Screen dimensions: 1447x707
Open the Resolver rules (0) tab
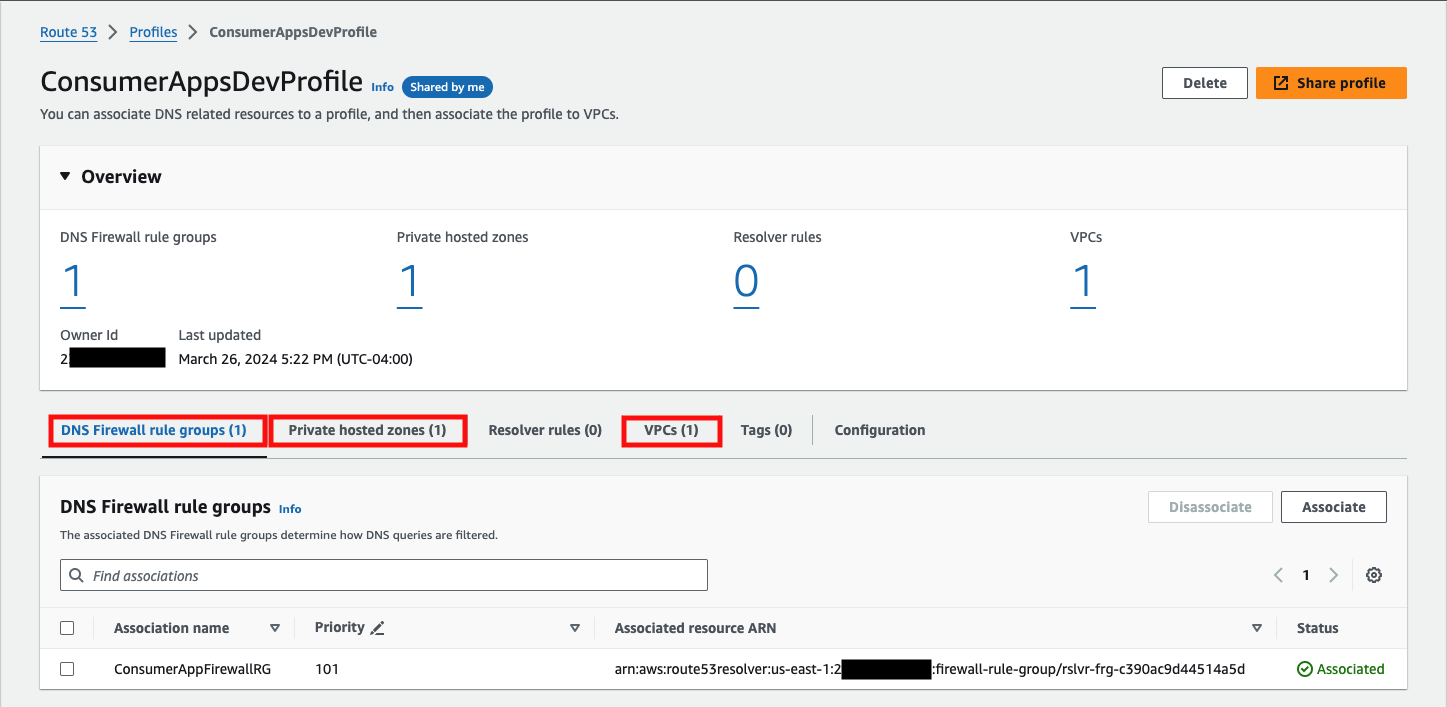[545, 430]
